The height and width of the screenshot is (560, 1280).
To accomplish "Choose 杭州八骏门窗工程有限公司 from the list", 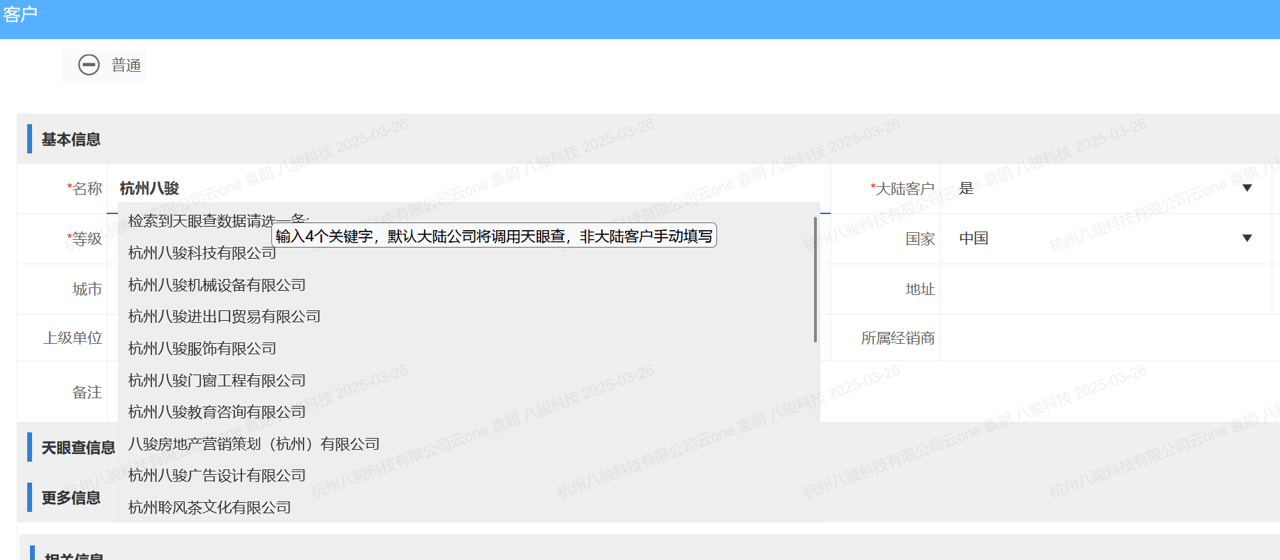I will click(x=217, y=380).
